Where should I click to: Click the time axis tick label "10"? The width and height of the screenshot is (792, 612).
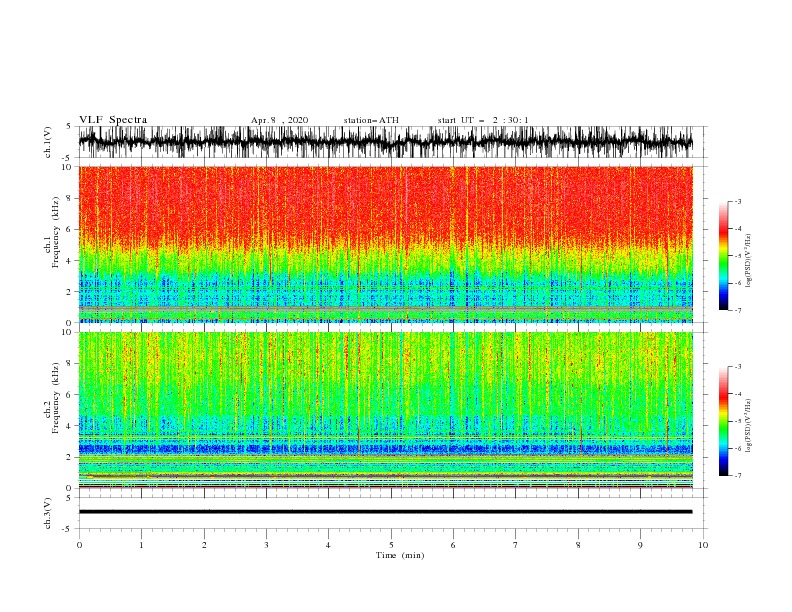[x=703, y=545]
